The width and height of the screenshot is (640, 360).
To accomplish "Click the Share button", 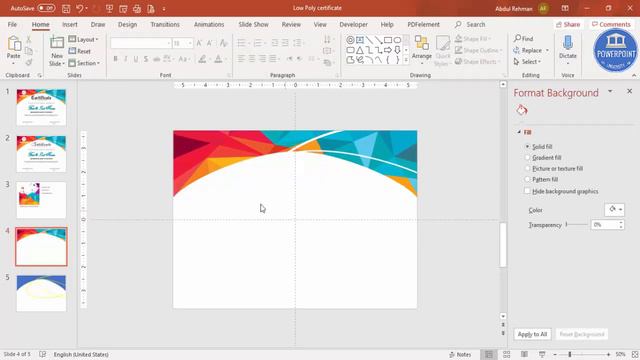I will click(568, 24).
